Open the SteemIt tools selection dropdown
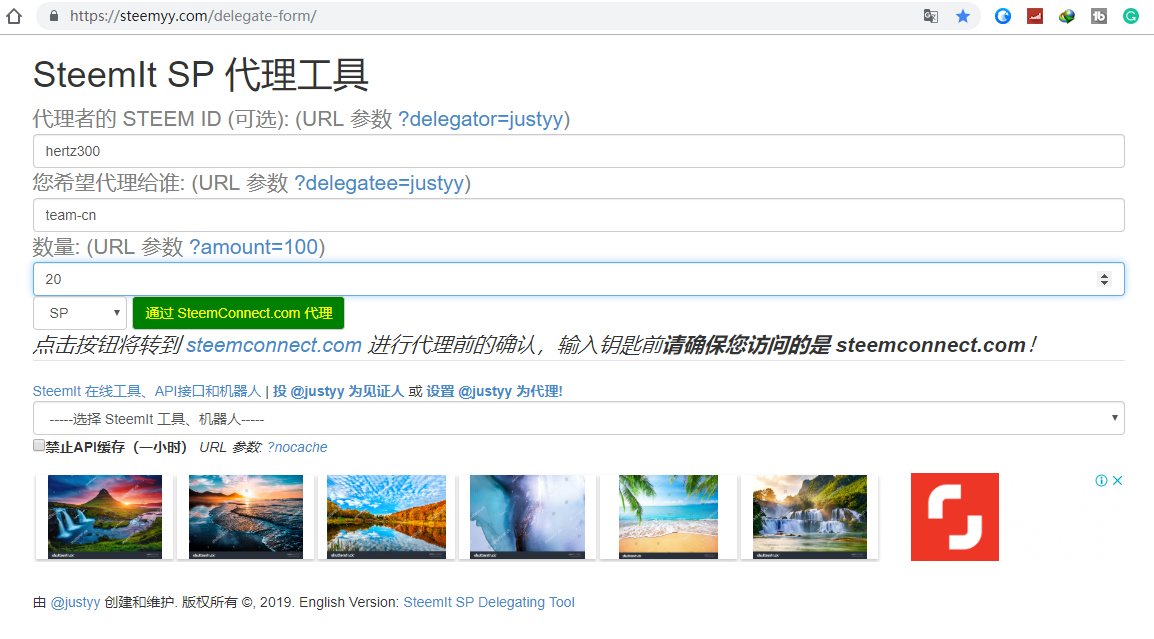Image resolution: width=1154 pixels, height=639 pixels. (578, 418)
